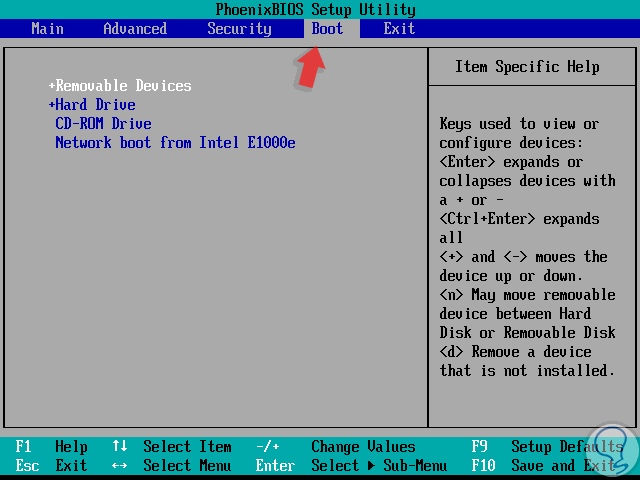640x480 pixels.
Task: Click the -/+ Change Values legend
Action: tap(336, 447)
